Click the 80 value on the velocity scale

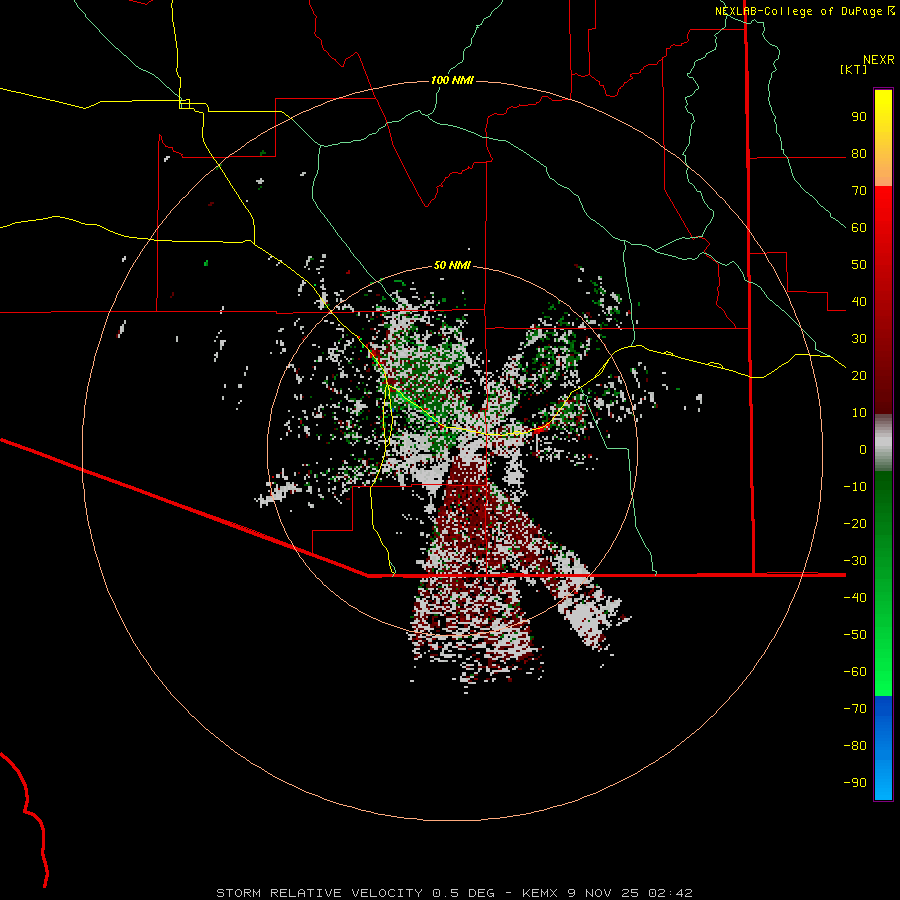859,154
